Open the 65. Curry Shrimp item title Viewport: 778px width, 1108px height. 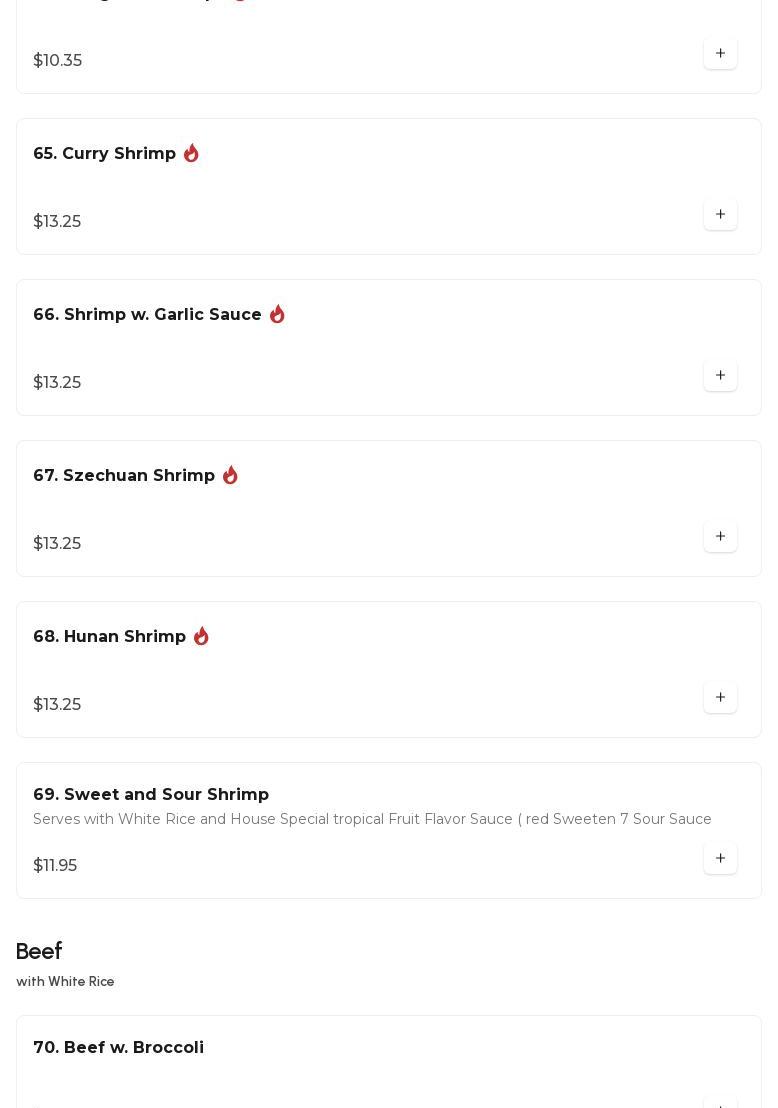(x=104, y=154)
